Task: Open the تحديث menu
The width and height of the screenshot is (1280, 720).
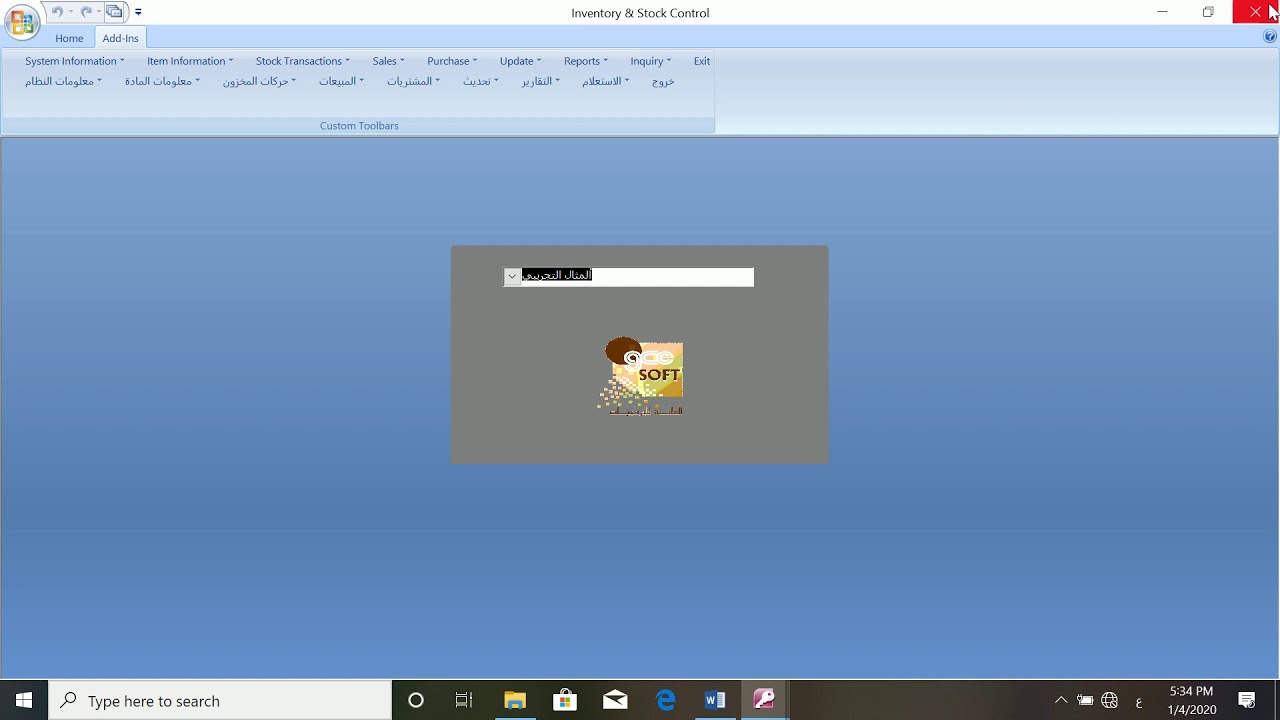Action: (481, 81)
